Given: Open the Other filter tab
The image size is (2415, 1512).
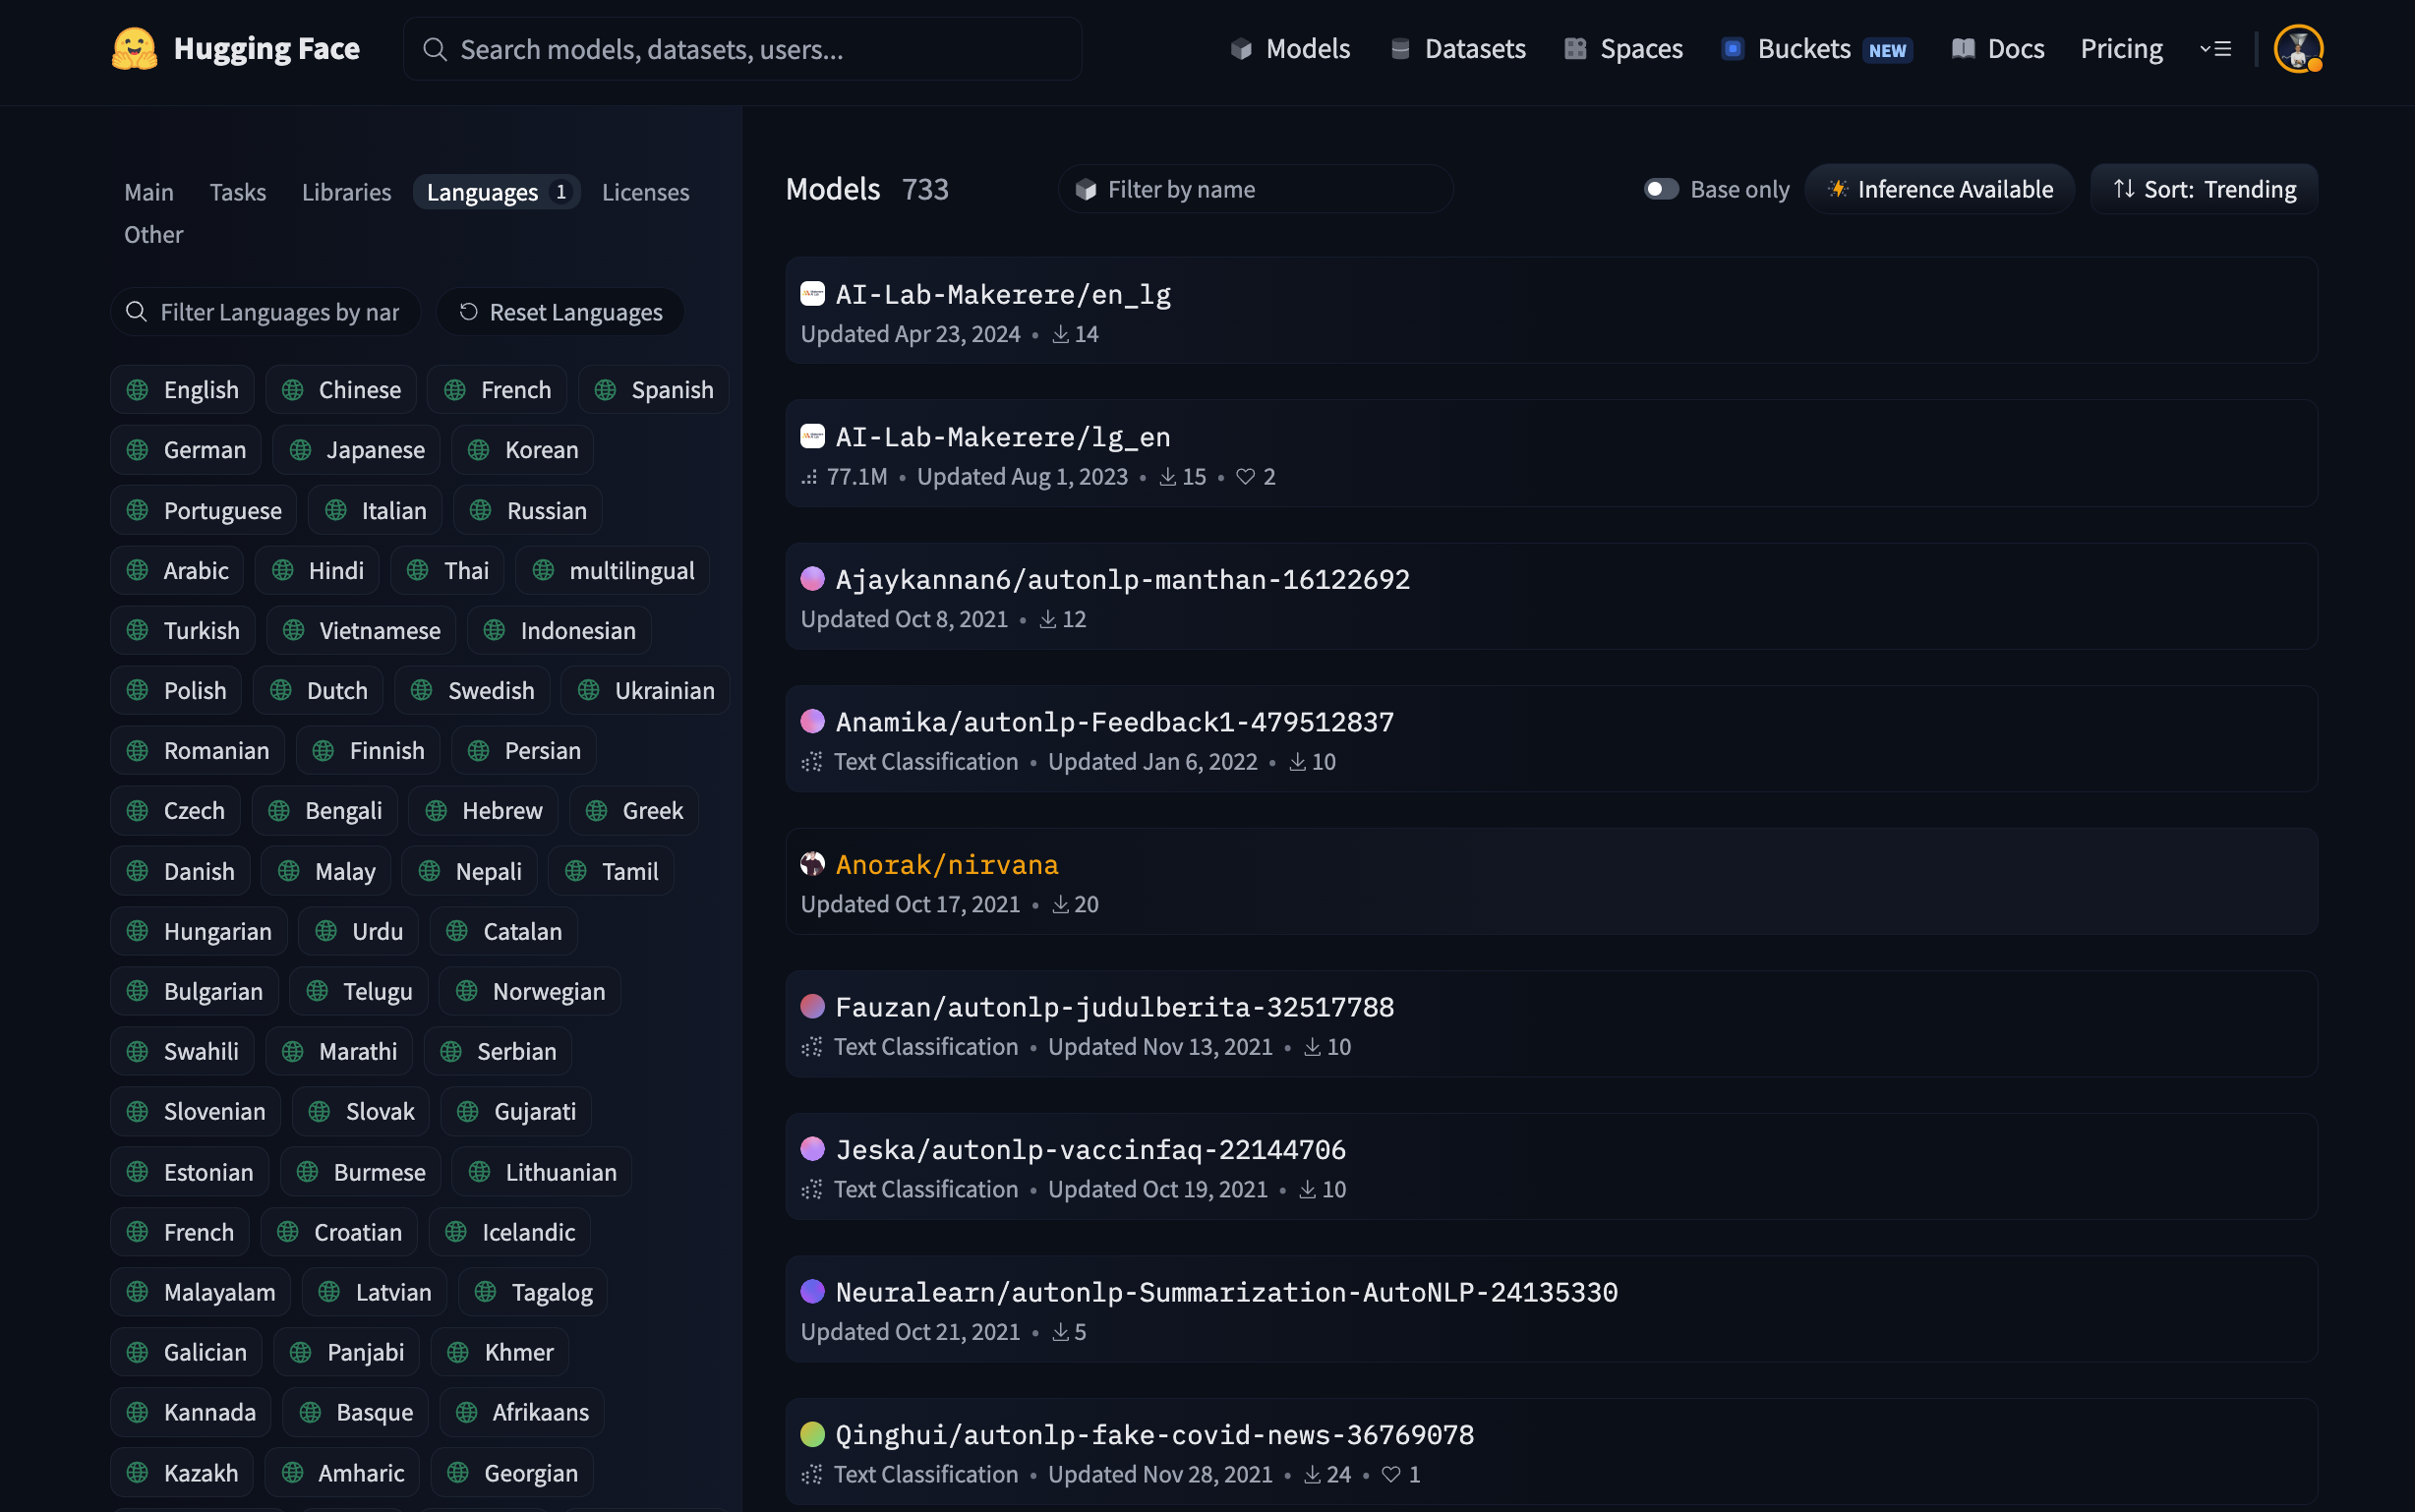Looking at the screenshot, I should 153,235.
